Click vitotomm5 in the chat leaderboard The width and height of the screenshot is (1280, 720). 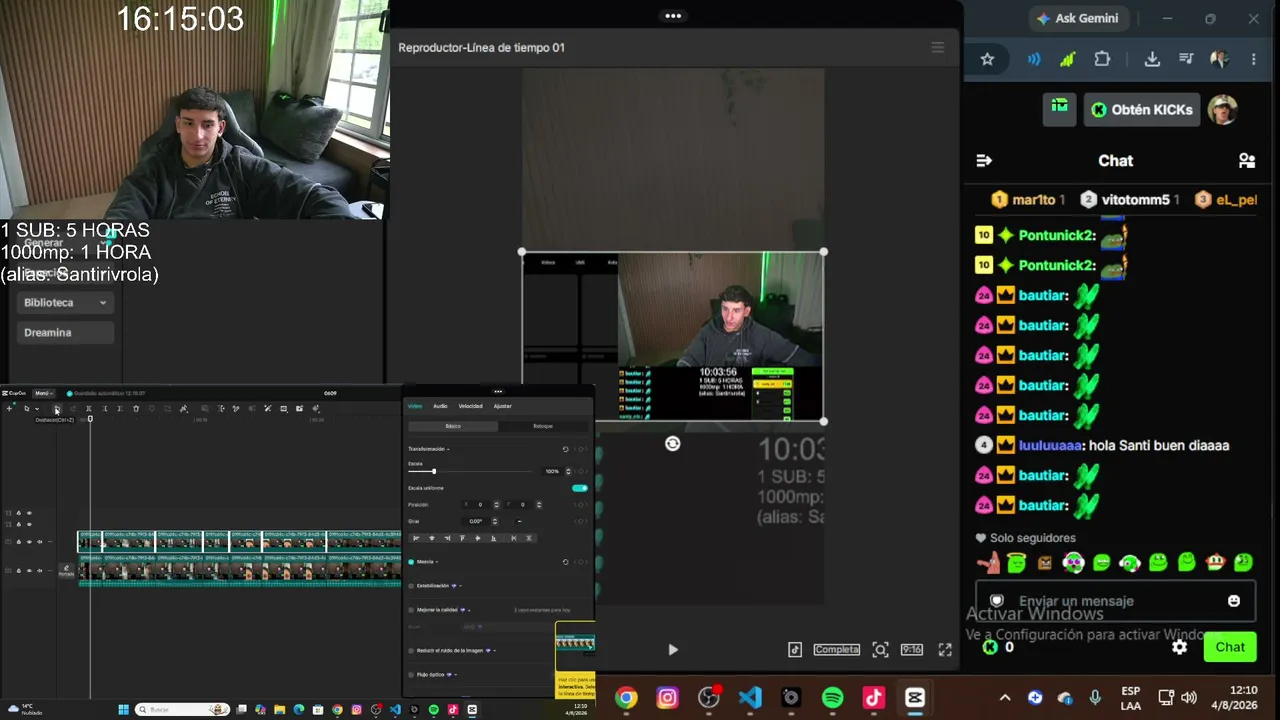point(1135,200)
